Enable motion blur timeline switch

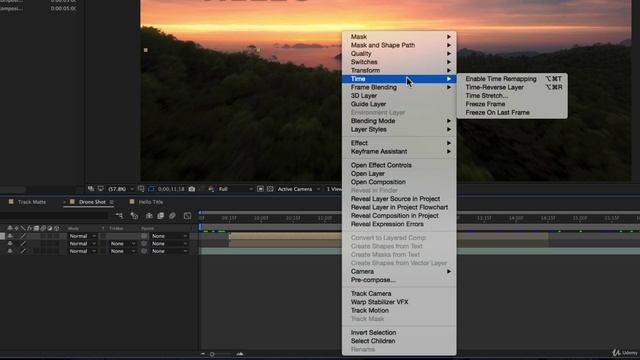click(172, 216)
